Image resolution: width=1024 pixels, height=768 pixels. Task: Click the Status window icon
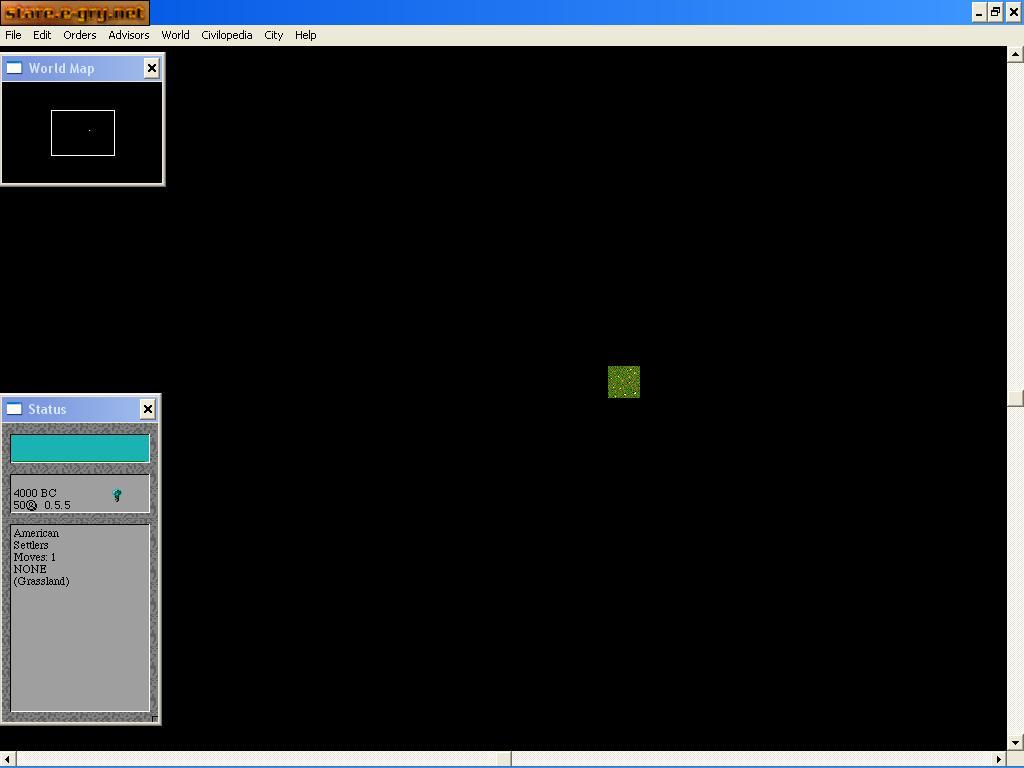click(14, 409)
